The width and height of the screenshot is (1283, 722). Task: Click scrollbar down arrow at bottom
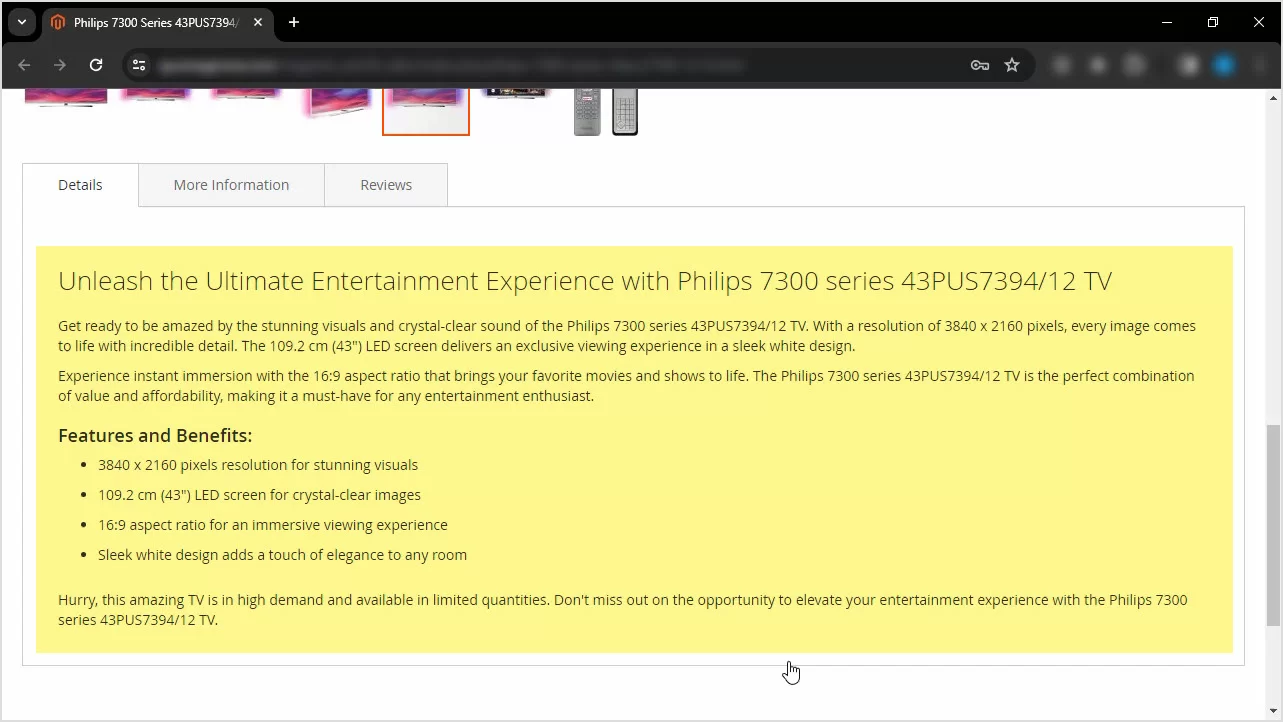[x=1273, y=711]
